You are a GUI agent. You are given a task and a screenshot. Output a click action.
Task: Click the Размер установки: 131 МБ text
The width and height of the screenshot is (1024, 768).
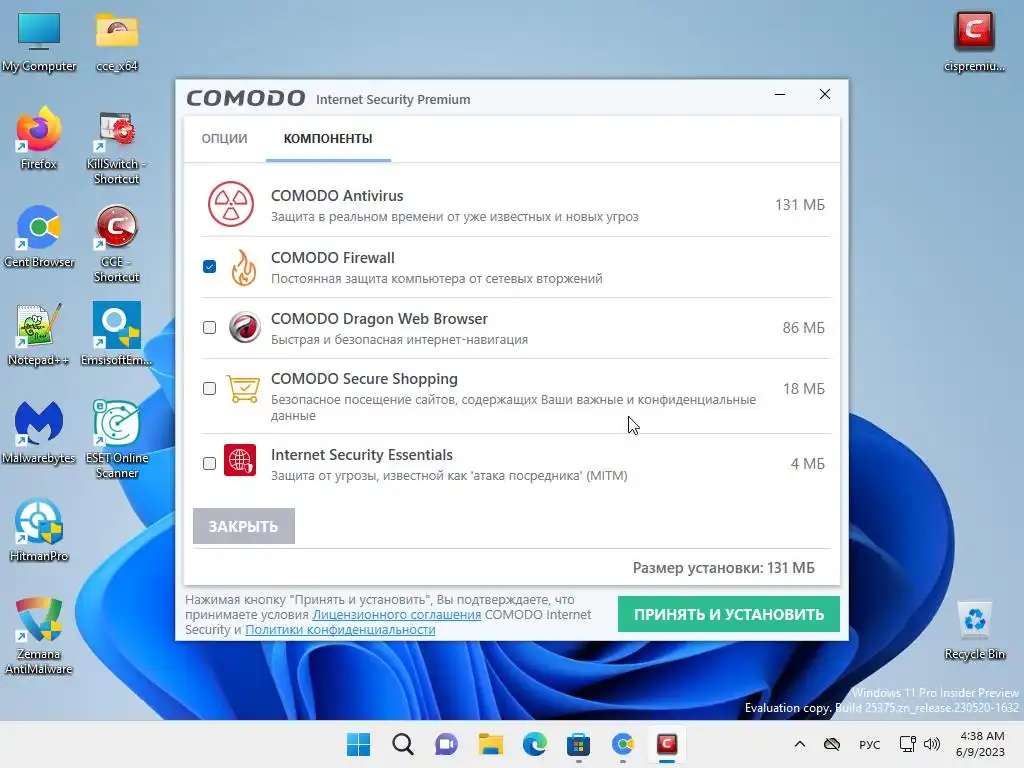pos(724,568)
